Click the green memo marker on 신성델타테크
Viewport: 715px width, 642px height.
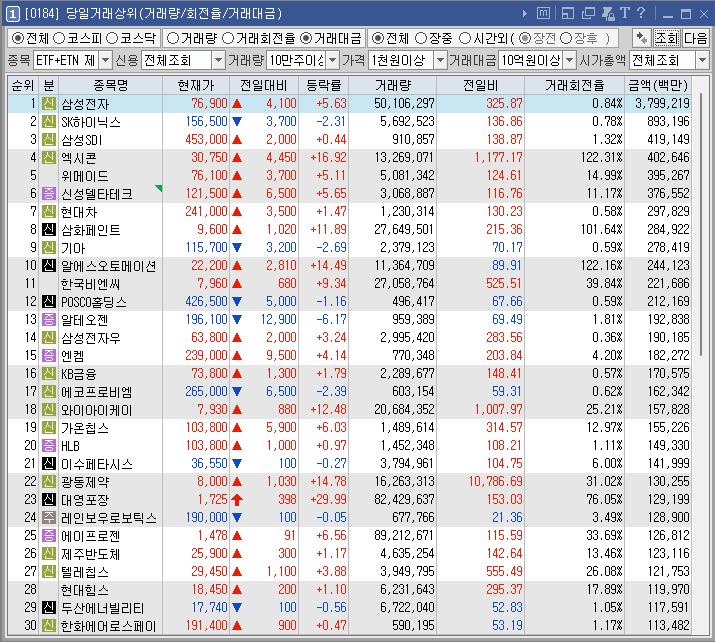click(x=159, y=188)
